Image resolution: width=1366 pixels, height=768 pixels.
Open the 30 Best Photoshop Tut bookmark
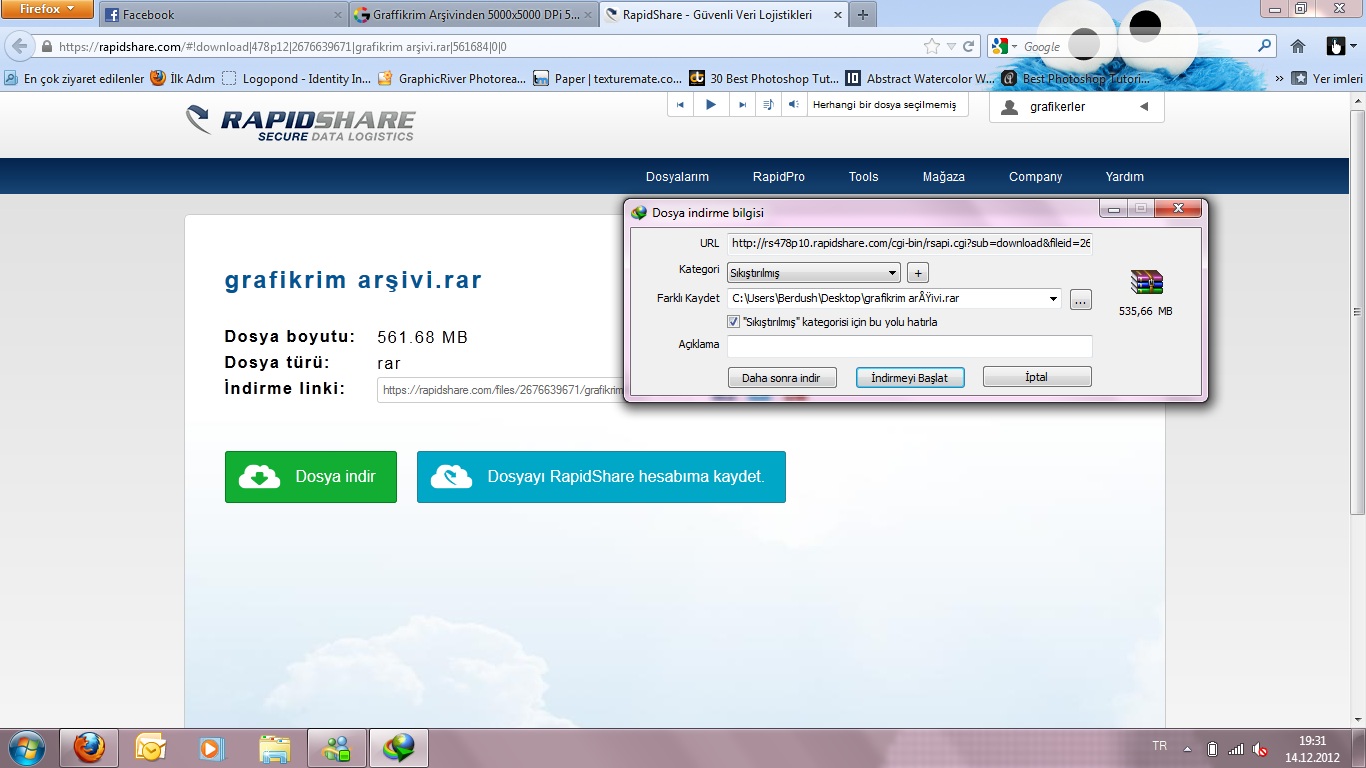[764, 78]
